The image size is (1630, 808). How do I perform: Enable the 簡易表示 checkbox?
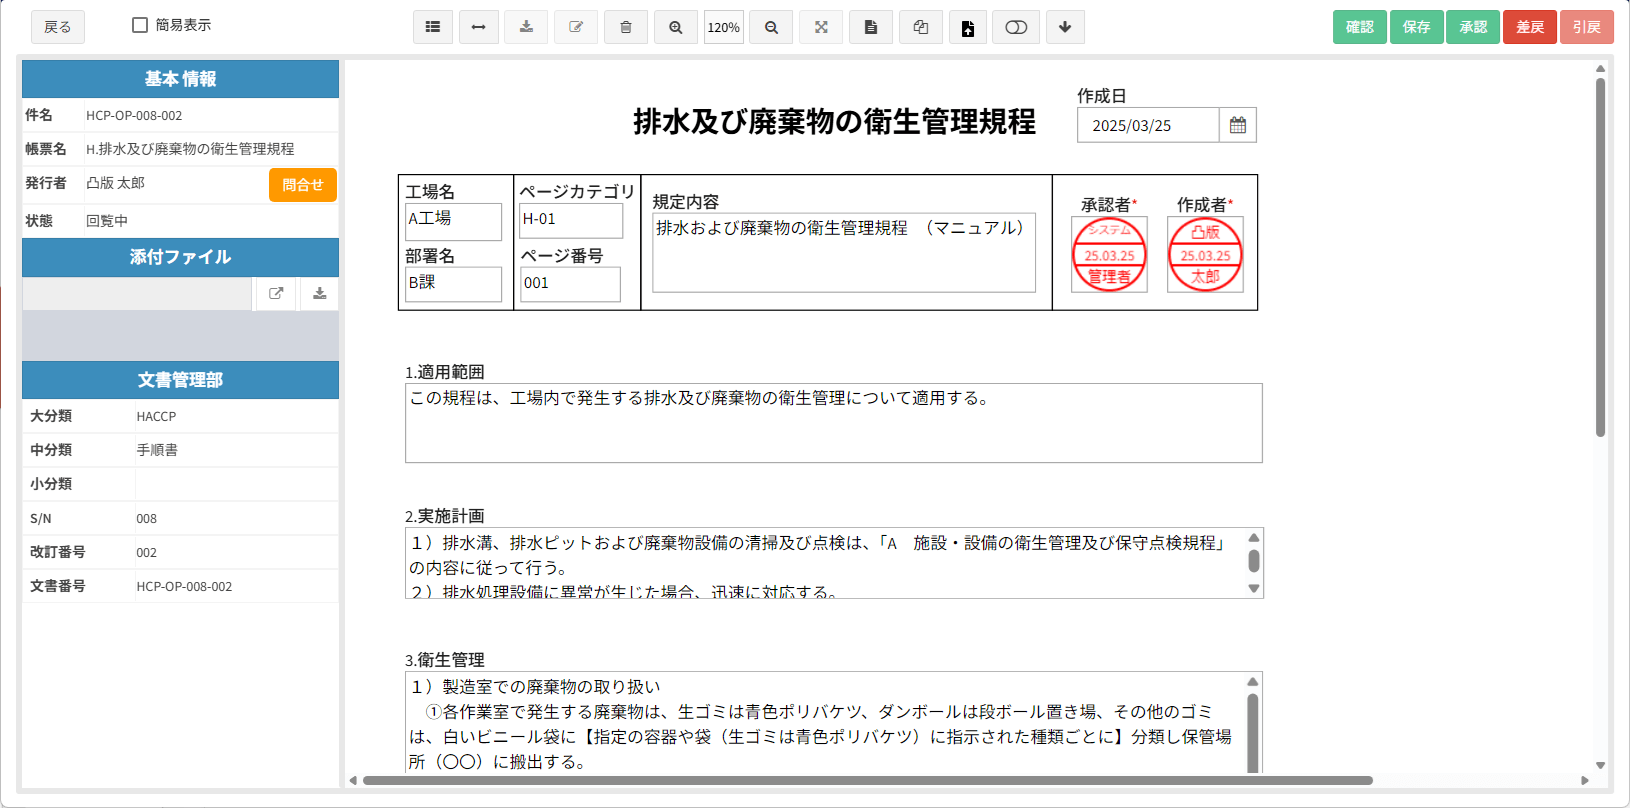coord(140,25)
